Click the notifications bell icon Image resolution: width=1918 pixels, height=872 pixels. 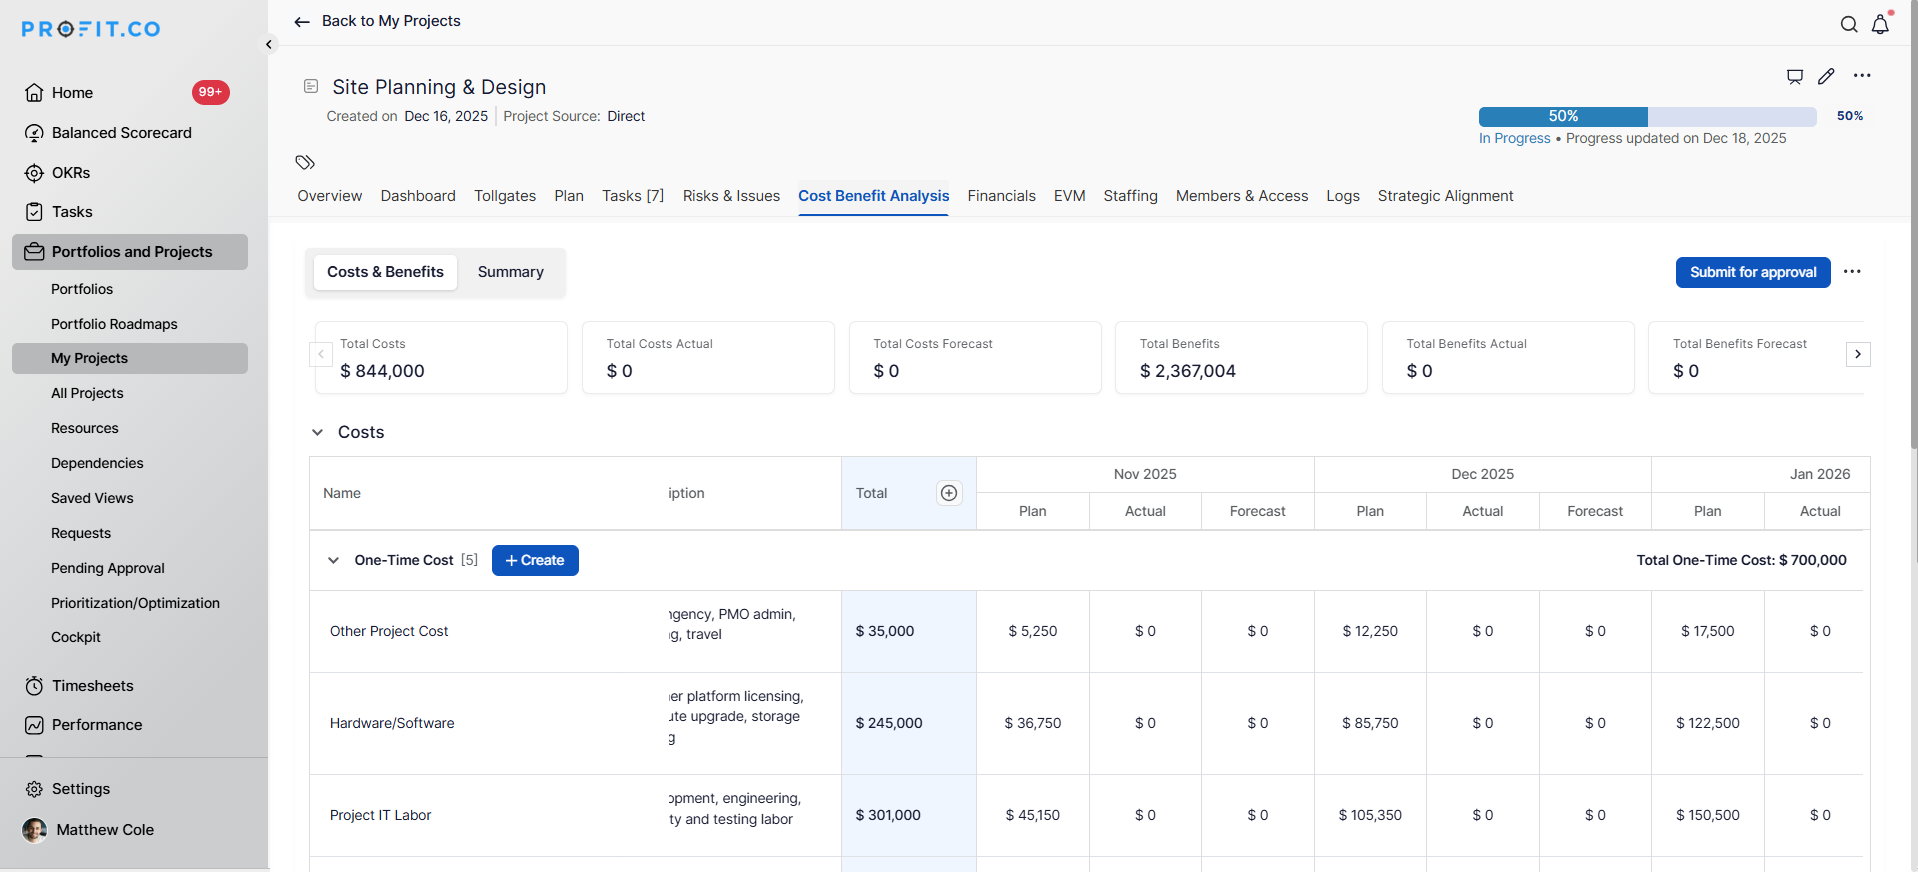[x=1880, y=25]
